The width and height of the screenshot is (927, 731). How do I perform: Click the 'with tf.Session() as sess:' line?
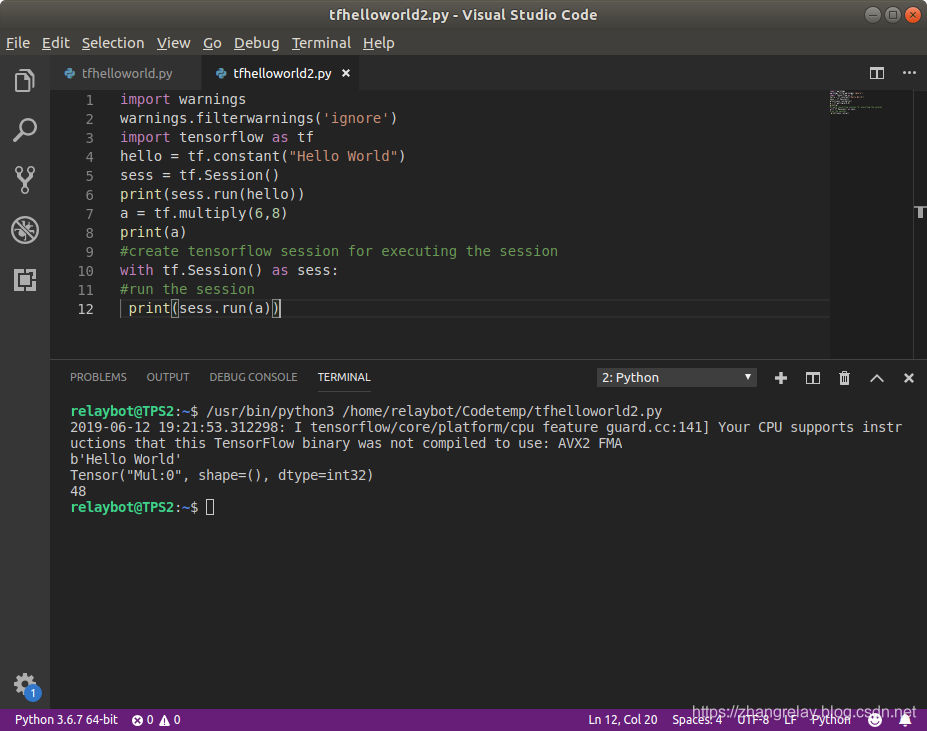pyautogui.click(x=229, y=270)
